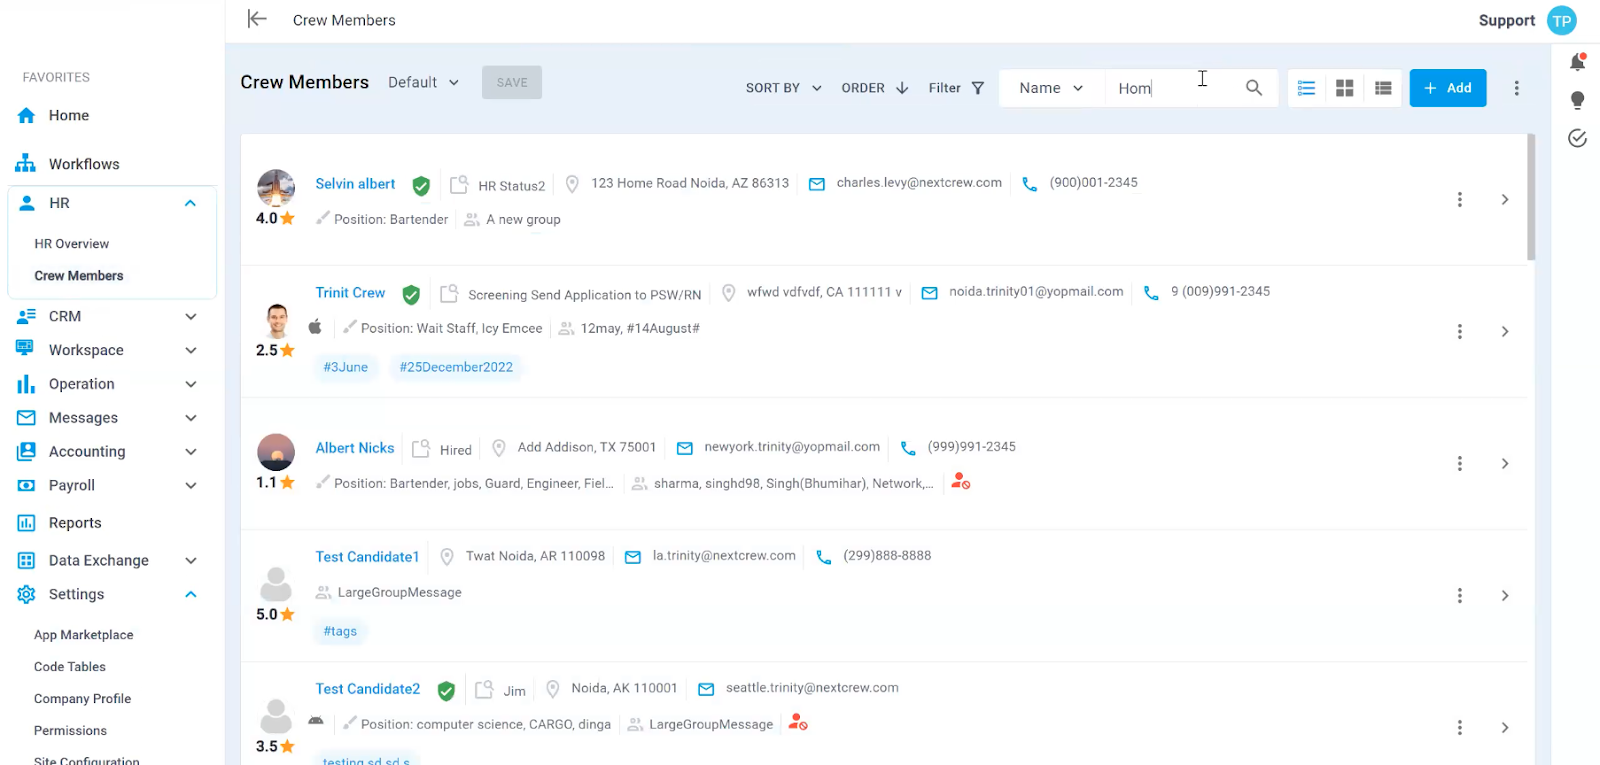Click the Add crew member button
Viewport: 1600px width, 765px height.
[x=1447, y=88]
